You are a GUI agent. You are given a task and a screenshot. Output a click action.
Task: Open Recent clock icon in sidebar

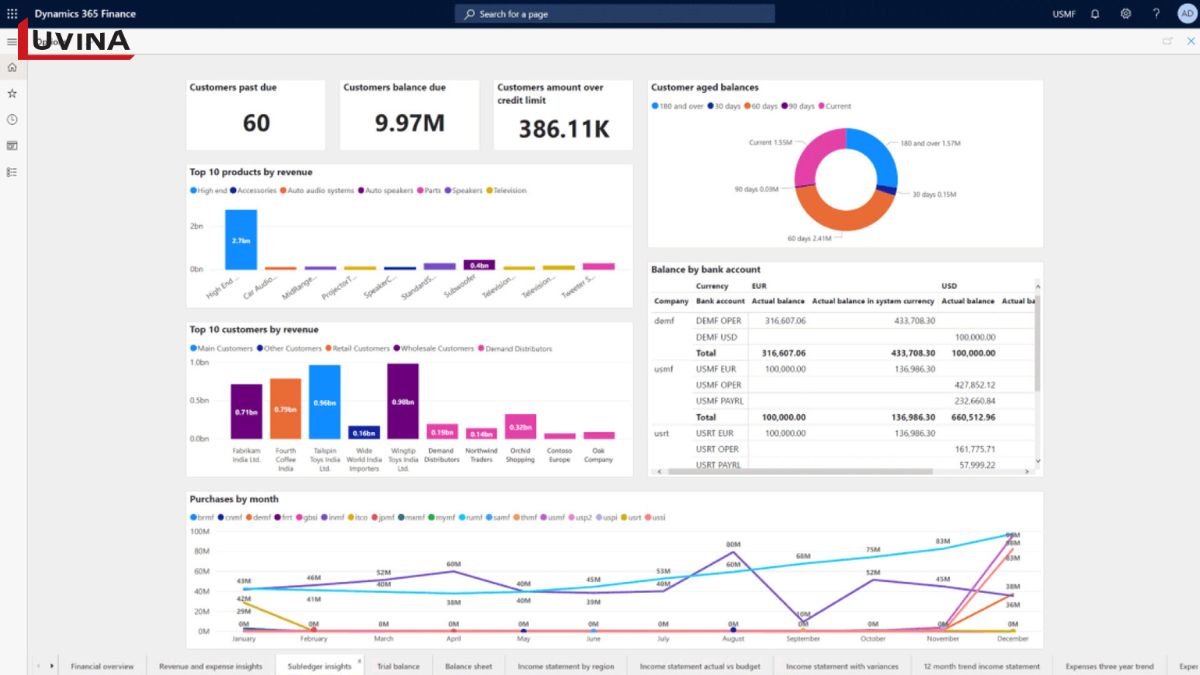coord(12,119)
